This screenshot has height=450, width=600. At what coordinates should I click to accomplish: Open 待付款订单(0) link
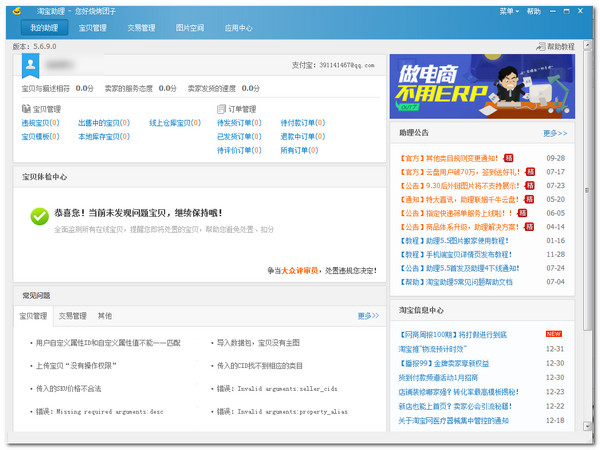click(x=303, y=123)
